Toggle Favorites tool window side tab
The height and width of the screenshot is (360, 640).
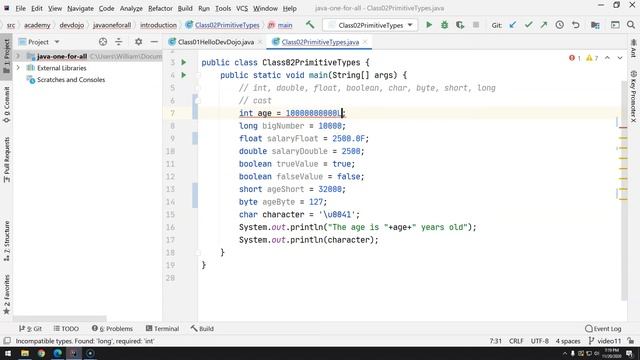coord(7,294)
